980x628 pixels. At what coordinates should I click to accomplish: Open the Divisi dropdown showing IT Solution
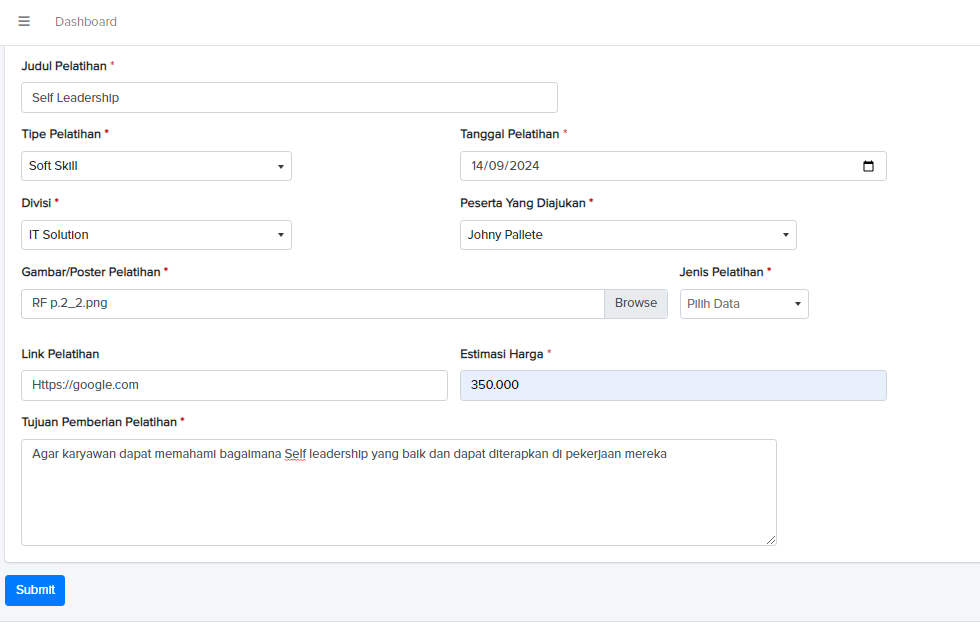click(156, 235)
